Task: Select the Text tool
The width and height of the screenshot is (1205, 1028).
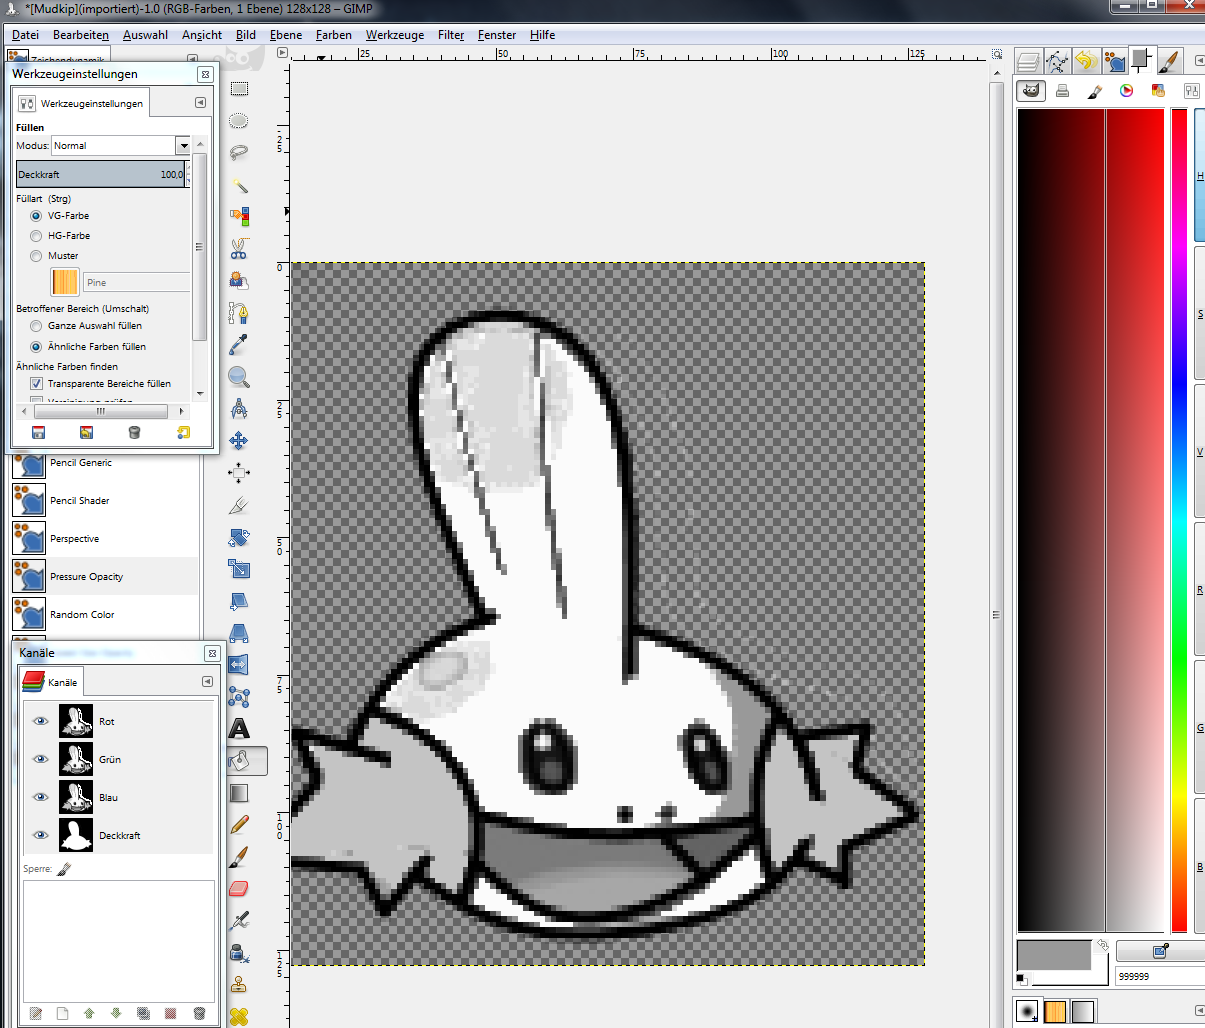Action: click(x=239, y=729)
